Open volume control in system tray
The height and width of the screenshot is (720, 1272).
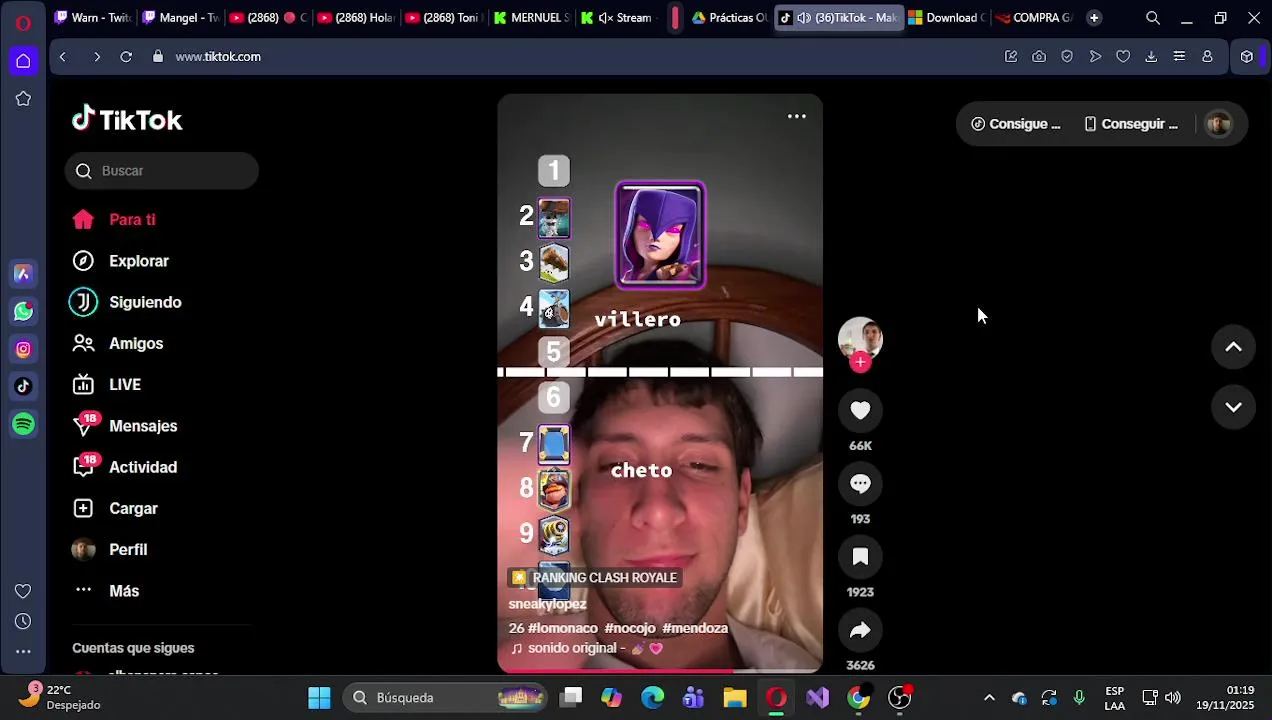tap(1172, 698)
